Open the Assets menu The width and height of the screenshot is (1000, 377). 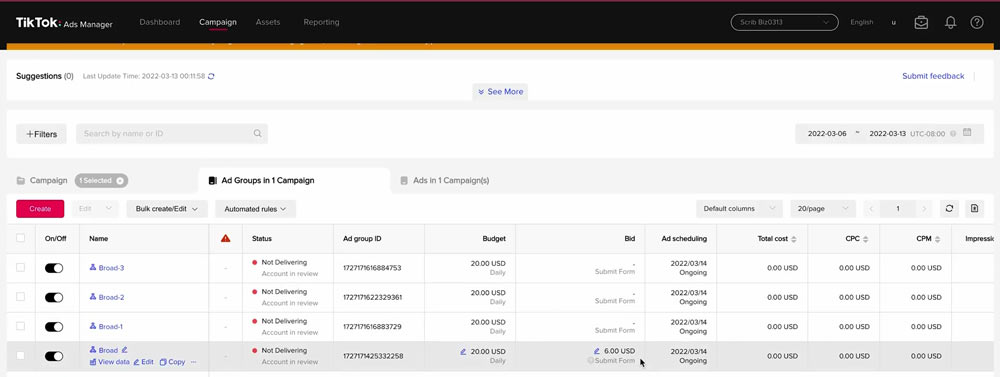click(268, 22)
